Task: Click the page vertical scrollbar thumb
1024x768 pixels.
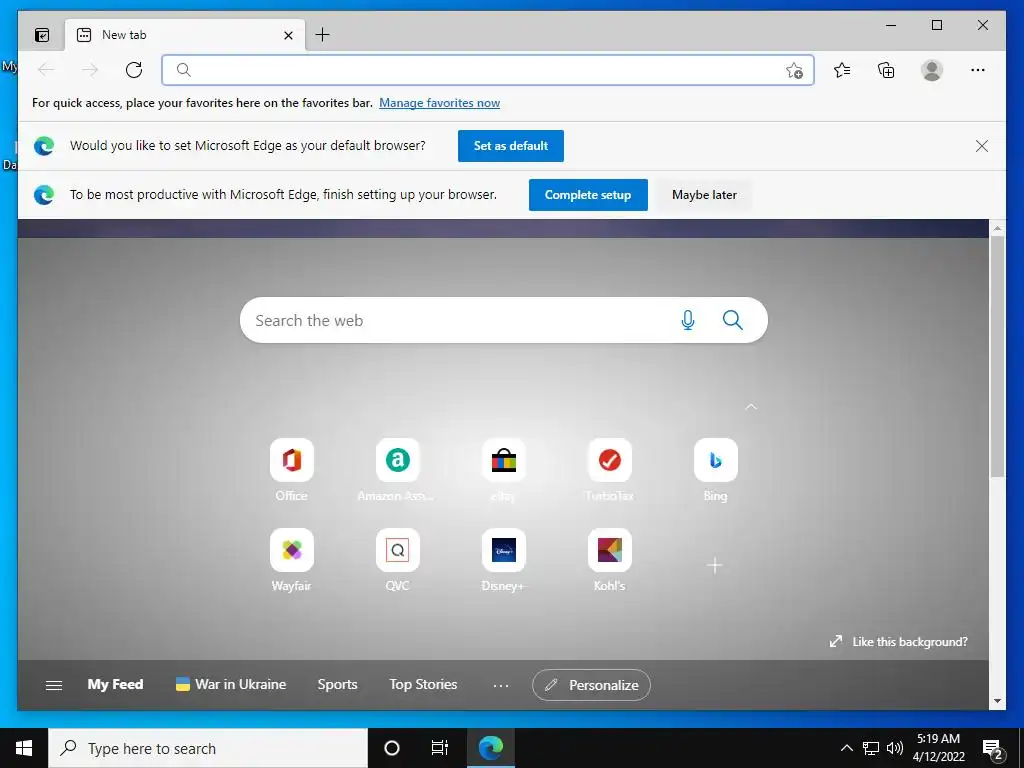Action: tap(997, 356)
